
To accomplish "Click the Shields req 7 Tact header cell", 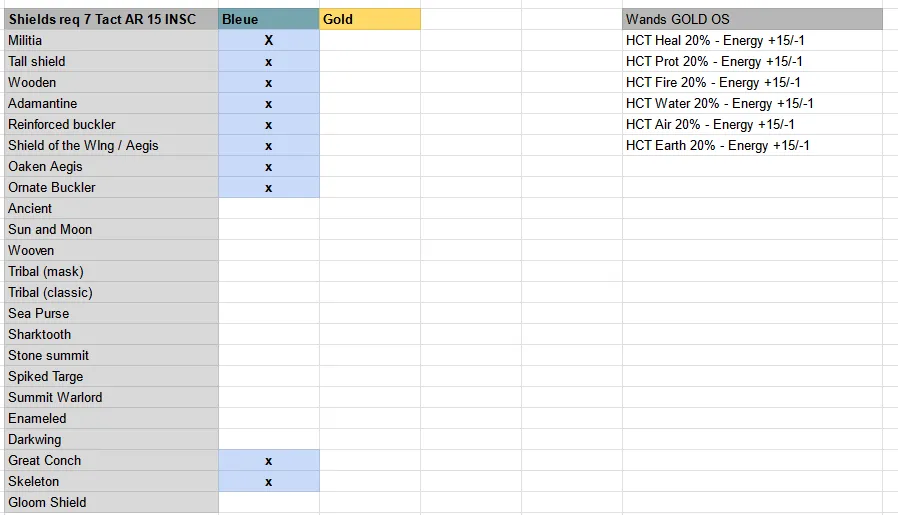I will (x=112, y=19).
